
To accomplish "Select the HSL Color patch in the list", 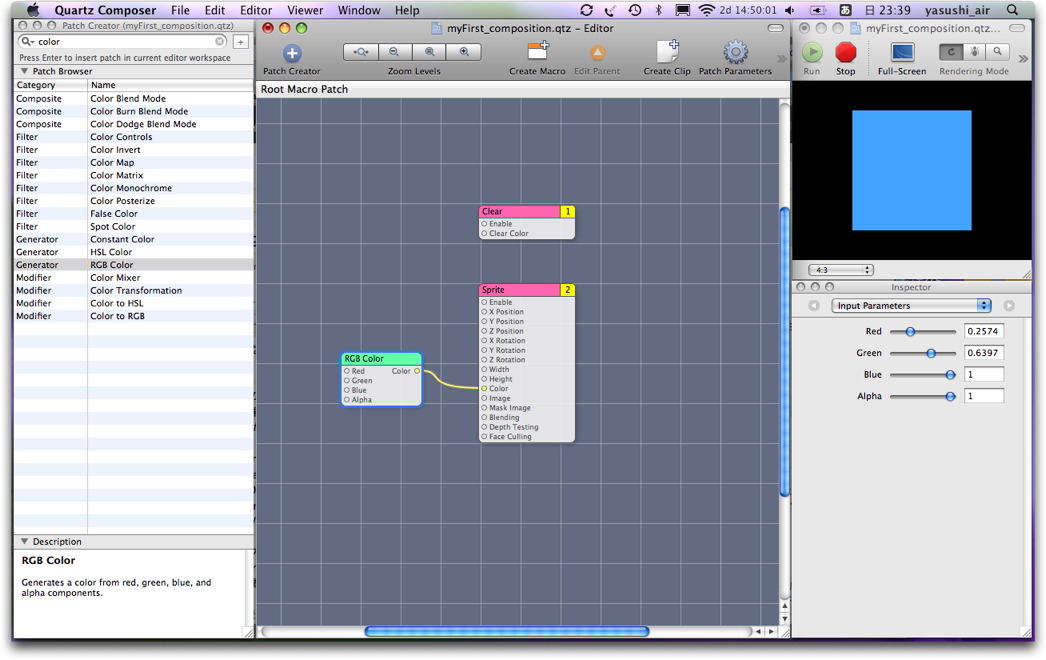I will pos(111,252).
